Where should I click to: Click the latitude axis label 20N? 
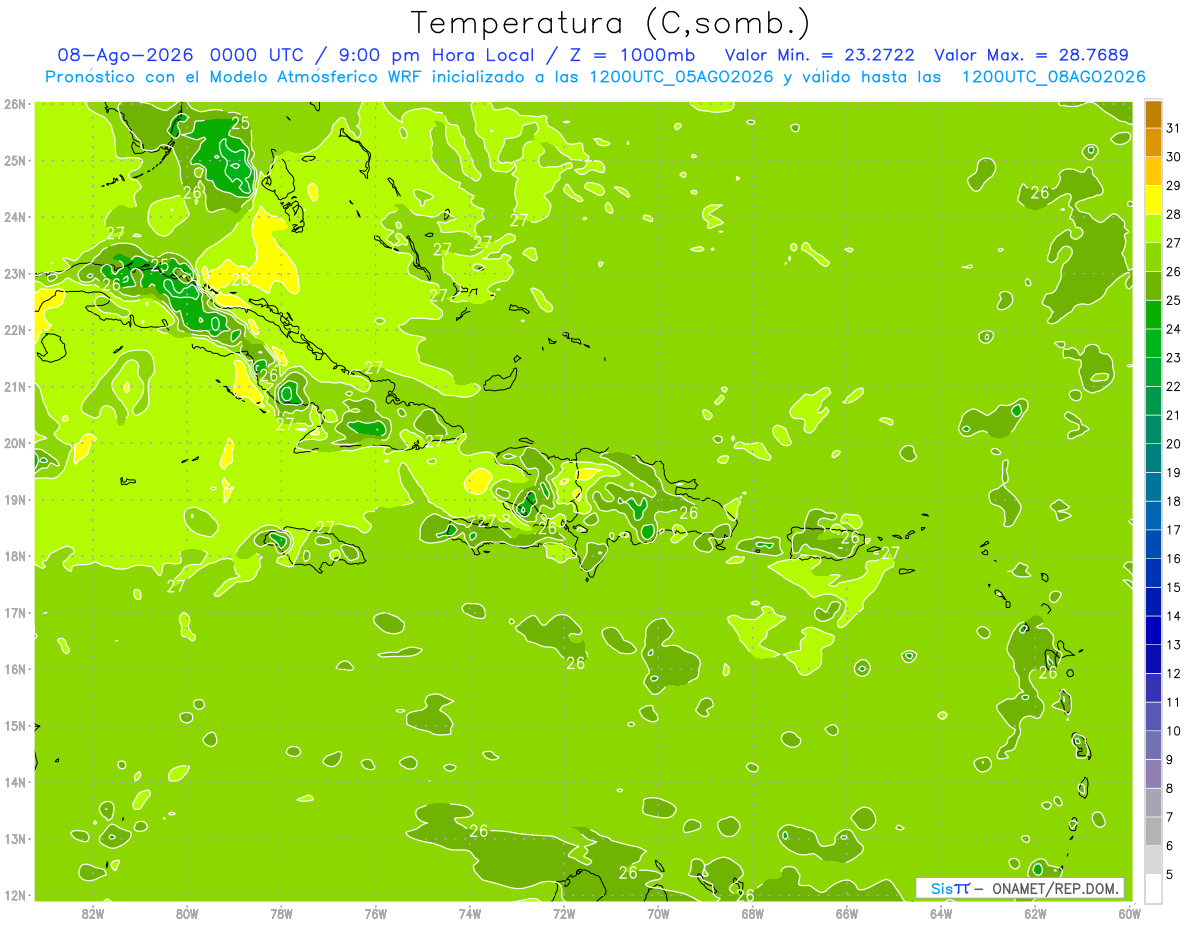point(14,443)
